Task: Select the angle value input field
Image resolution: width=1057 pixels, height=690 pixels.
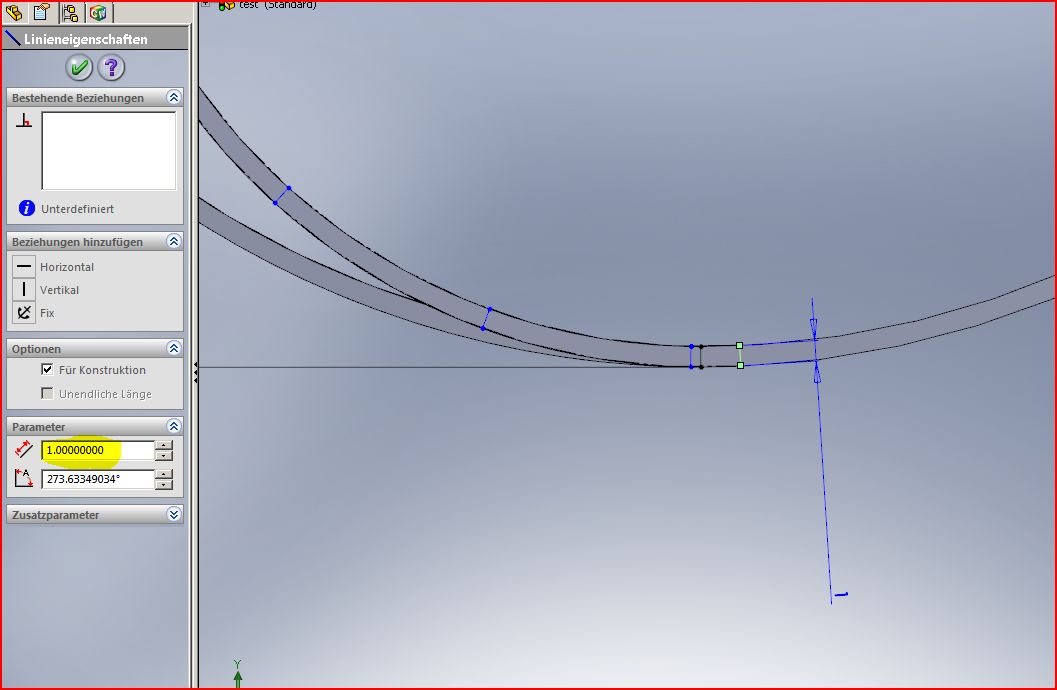Action: point(98,479)
